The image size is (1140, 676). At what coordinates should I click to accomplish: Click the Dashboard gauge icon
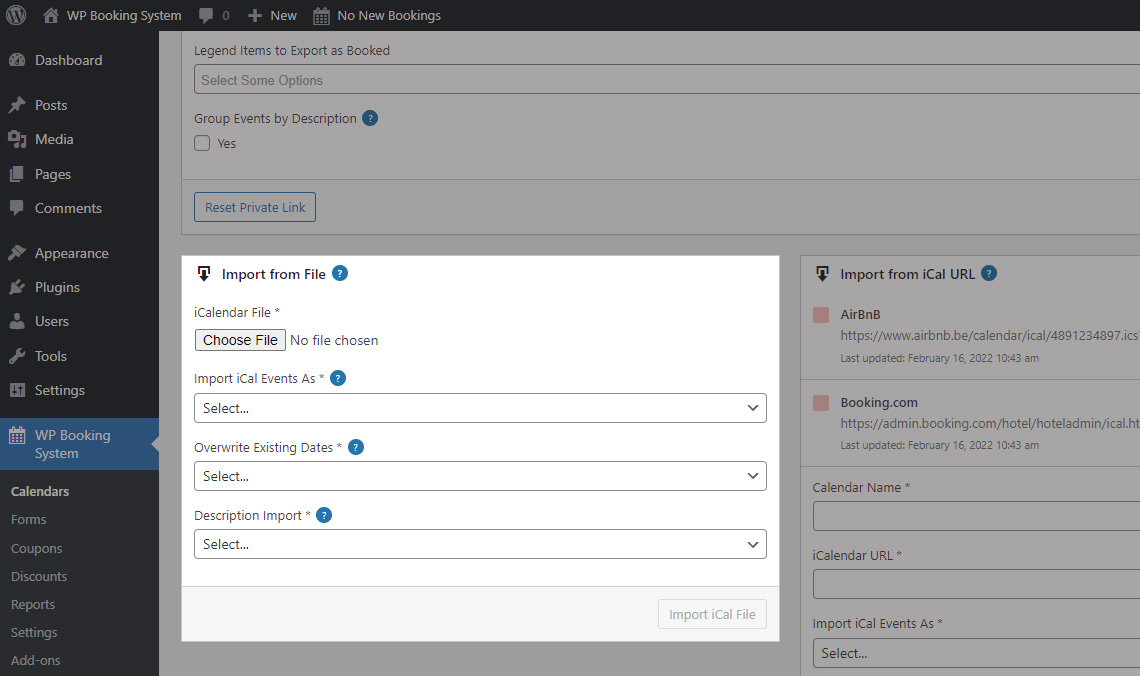point(17,60)
